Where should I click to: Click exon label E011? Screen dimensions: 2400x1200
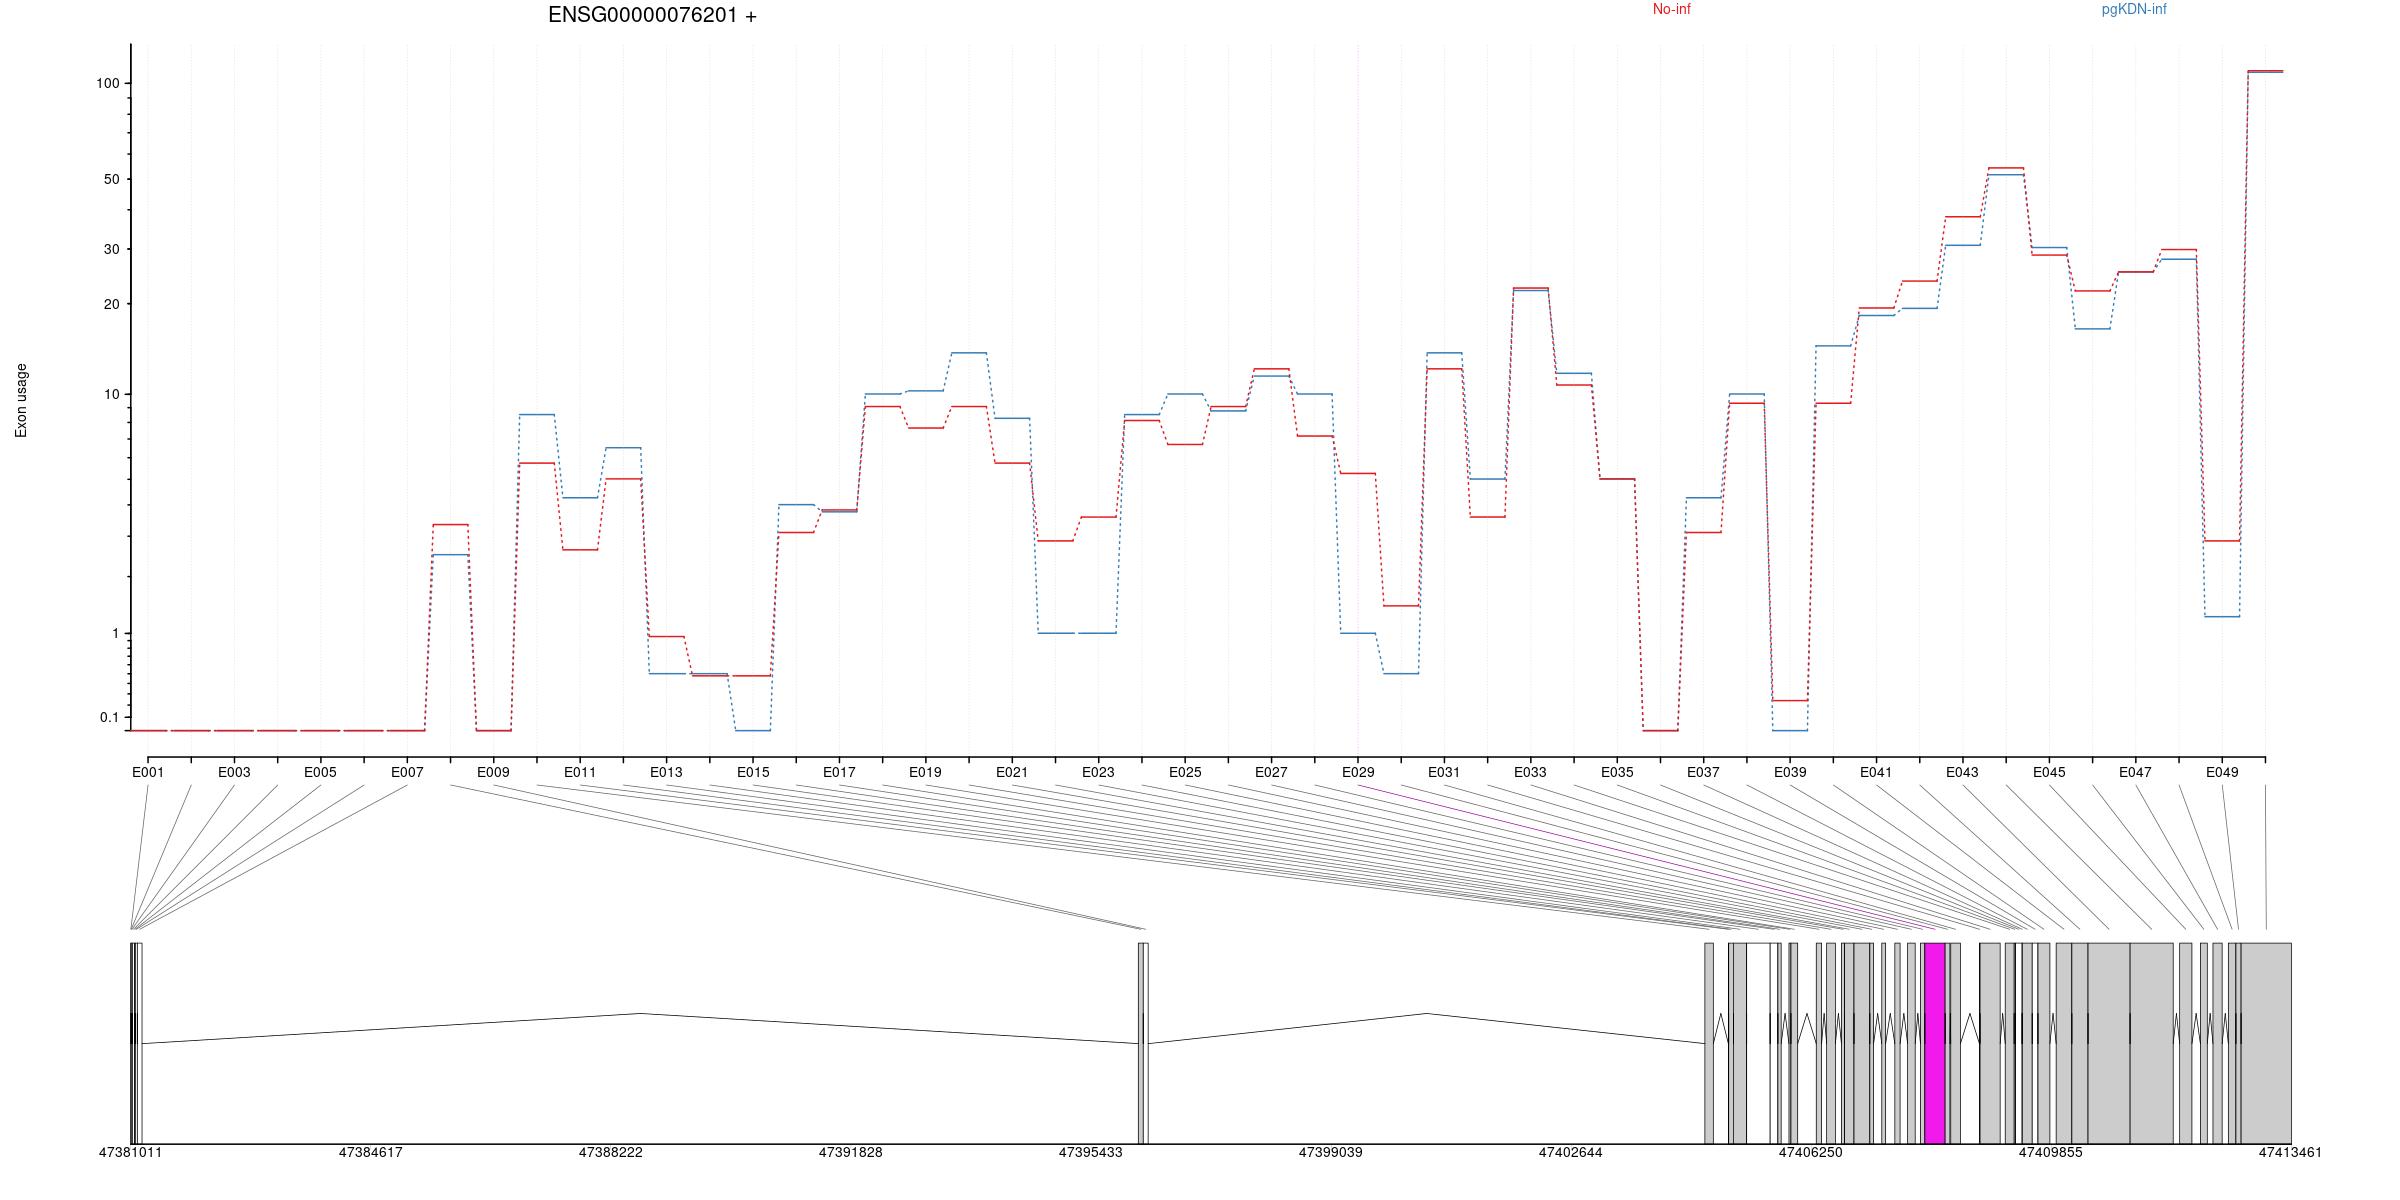pyautogui.click(x=580, y=772)
